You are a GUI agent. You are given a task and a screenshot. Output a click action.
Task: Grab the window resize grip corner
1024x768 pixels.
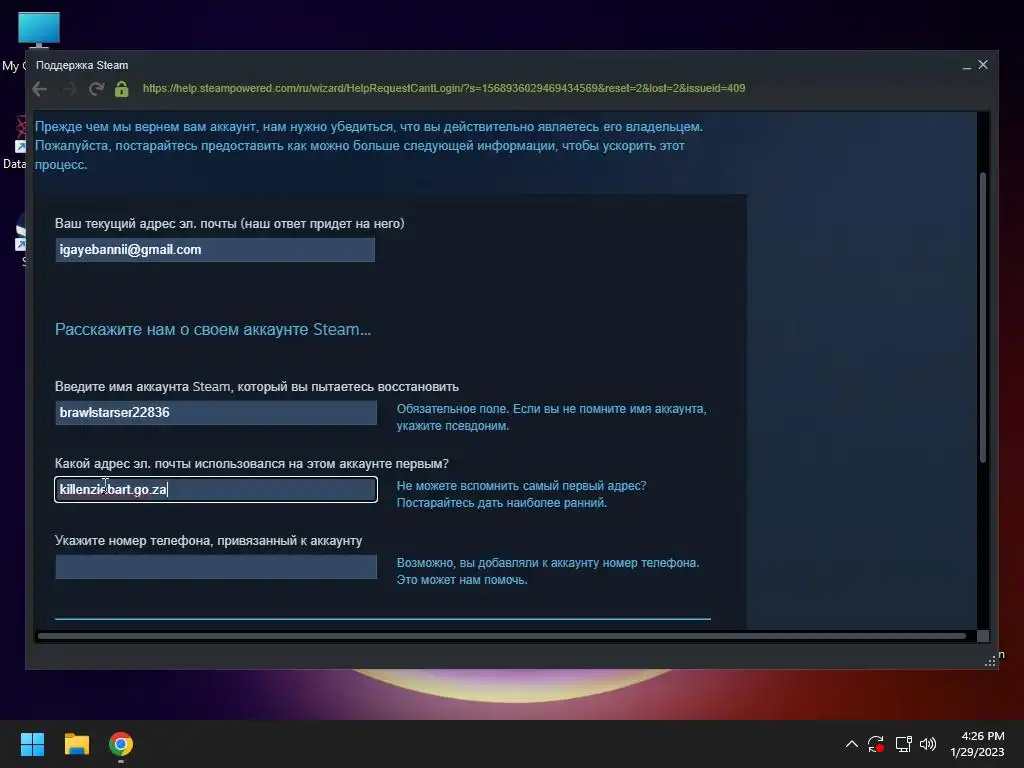(990, 662)
